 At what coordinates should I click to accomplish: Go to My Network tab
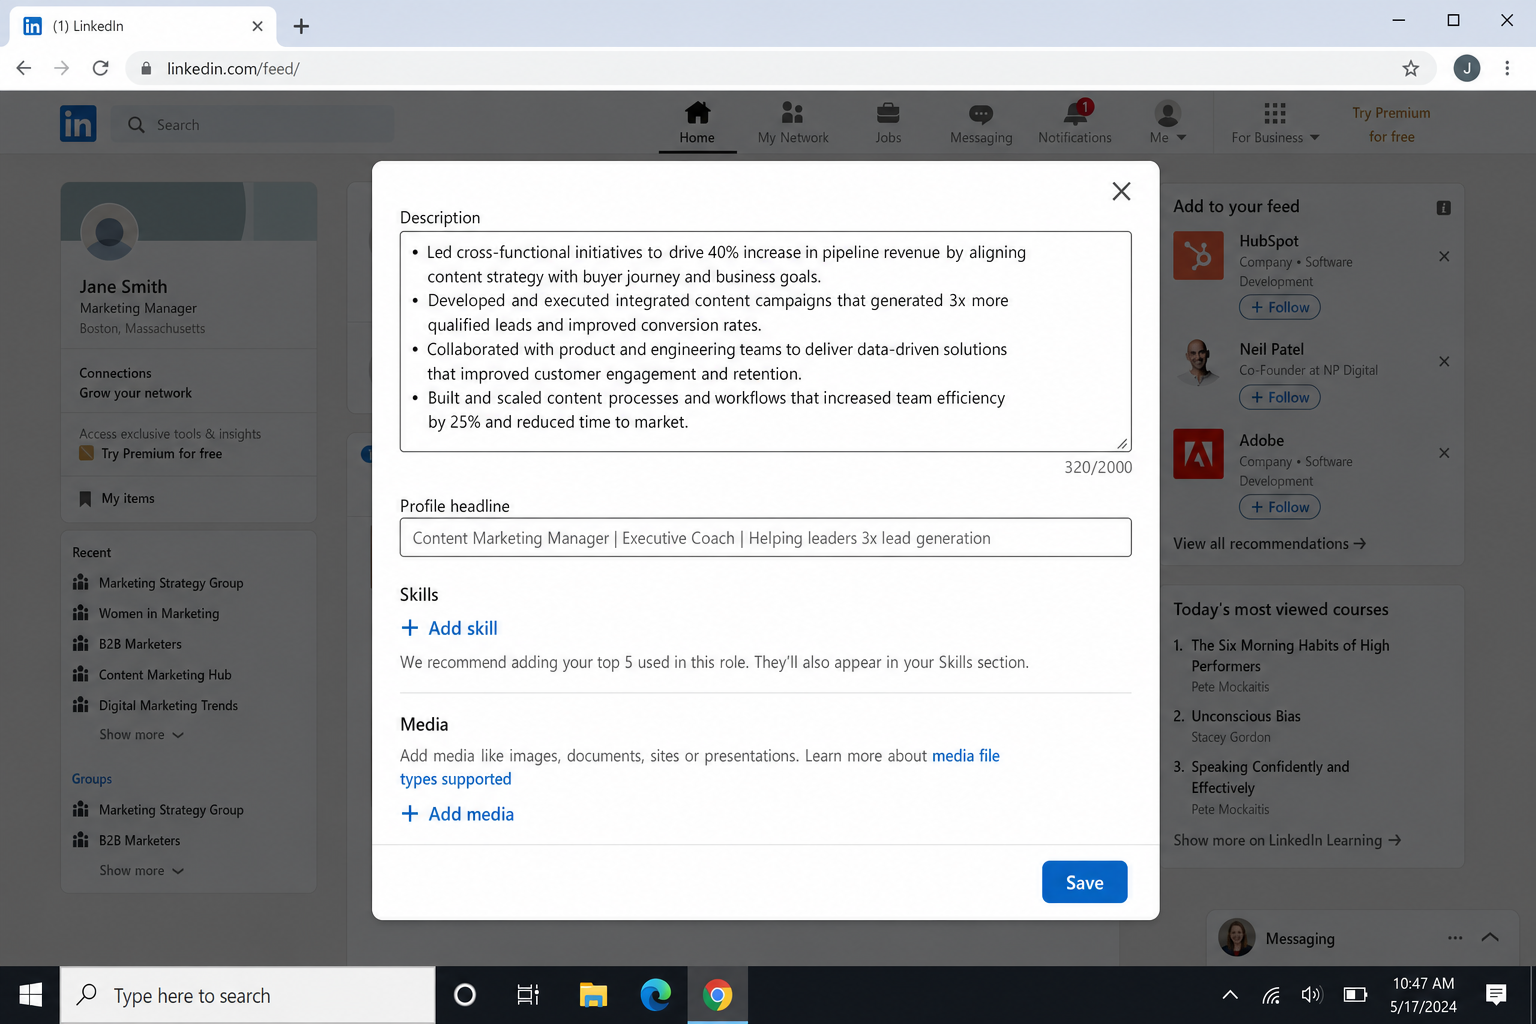(793, 123)
